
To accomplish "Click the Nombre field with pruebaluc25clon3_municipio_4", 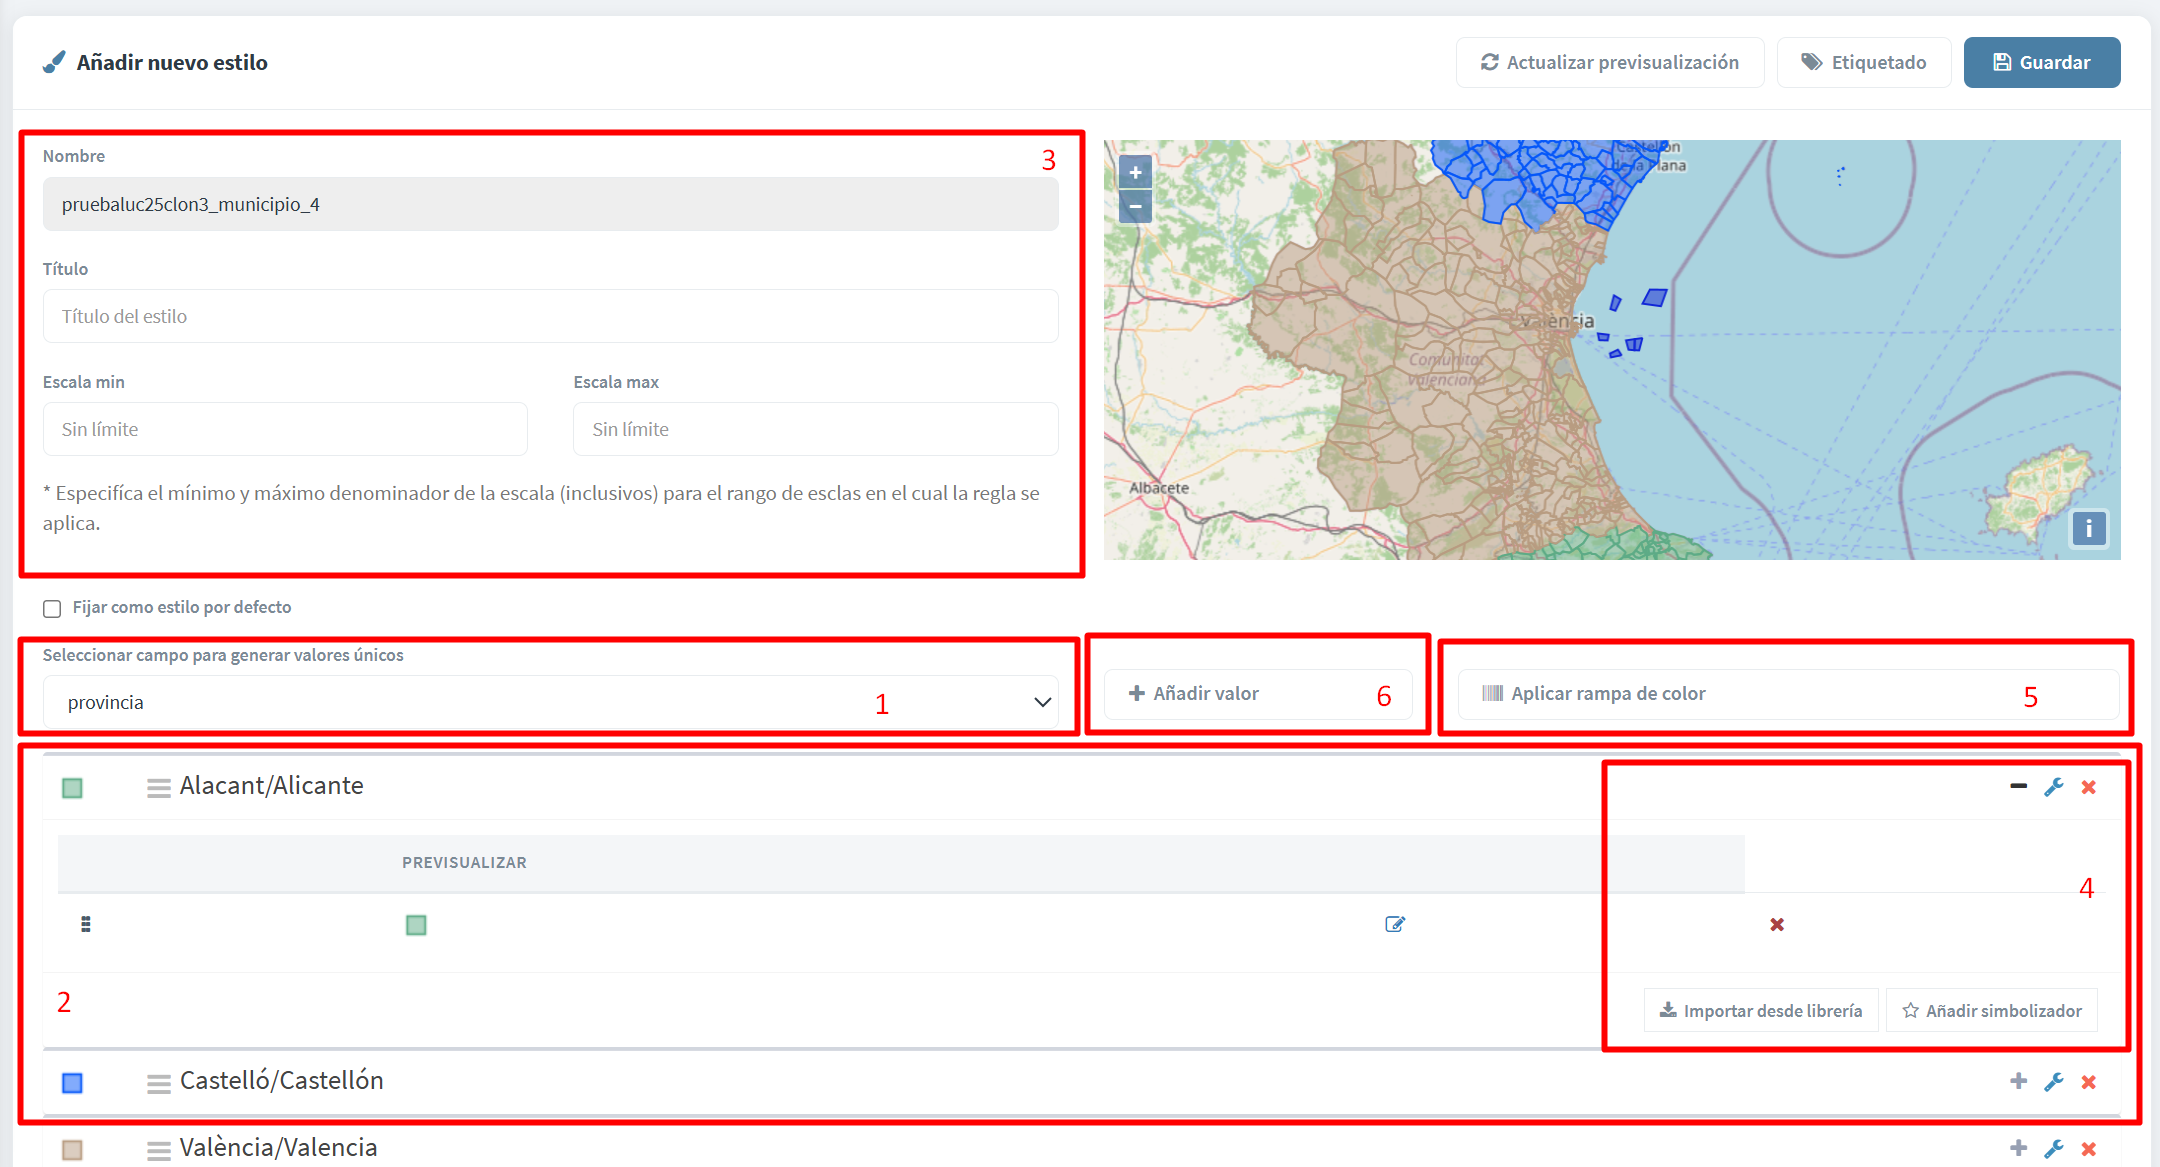I will point(550,204).
